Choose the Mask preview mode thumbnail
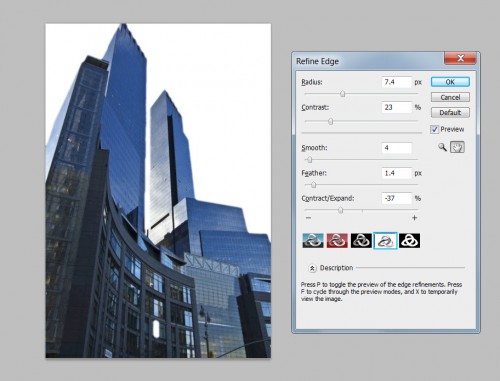The height and width of the screenshot is (381, 500). pyautogui.click(x=409, y=240)
